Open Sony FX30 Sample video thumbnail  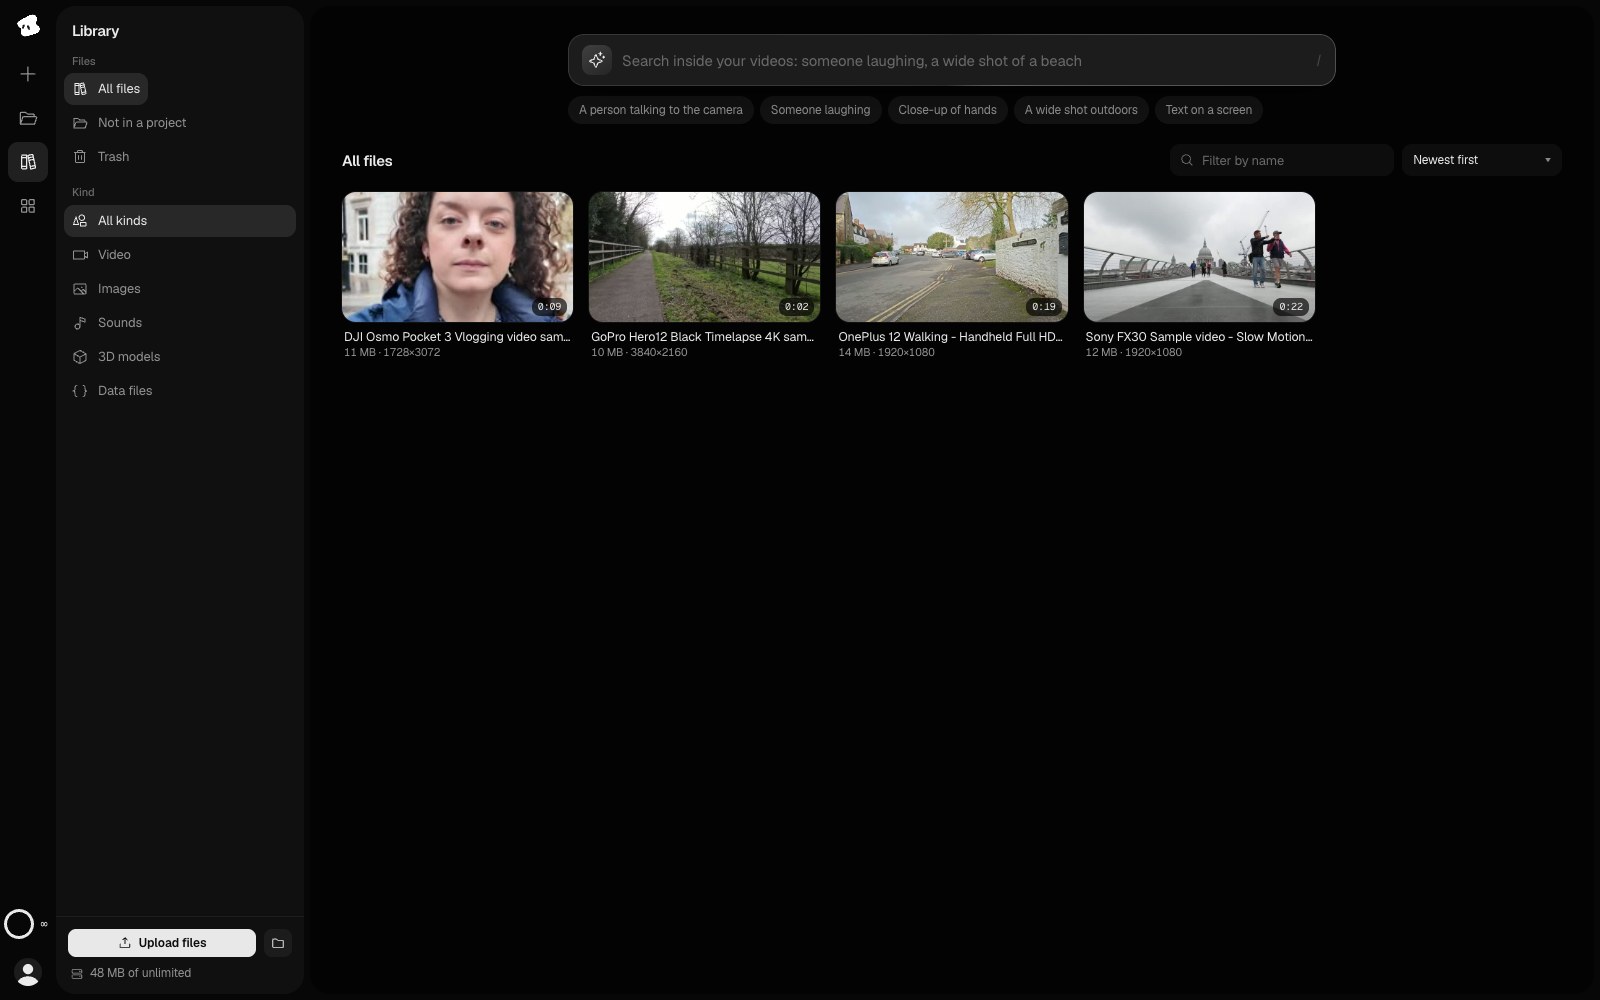click(1199, 257)
